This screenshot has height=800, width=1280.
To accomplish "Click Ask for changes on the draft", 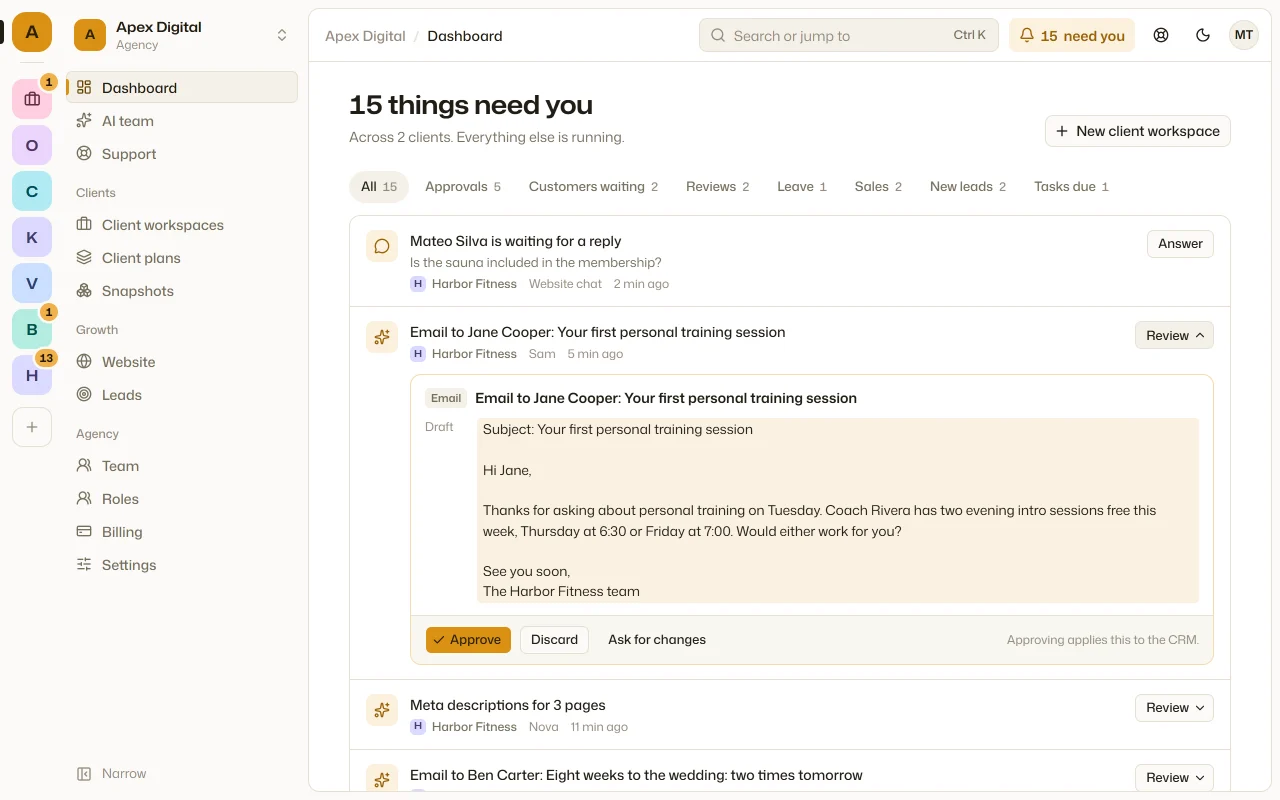I will (657, 640).
